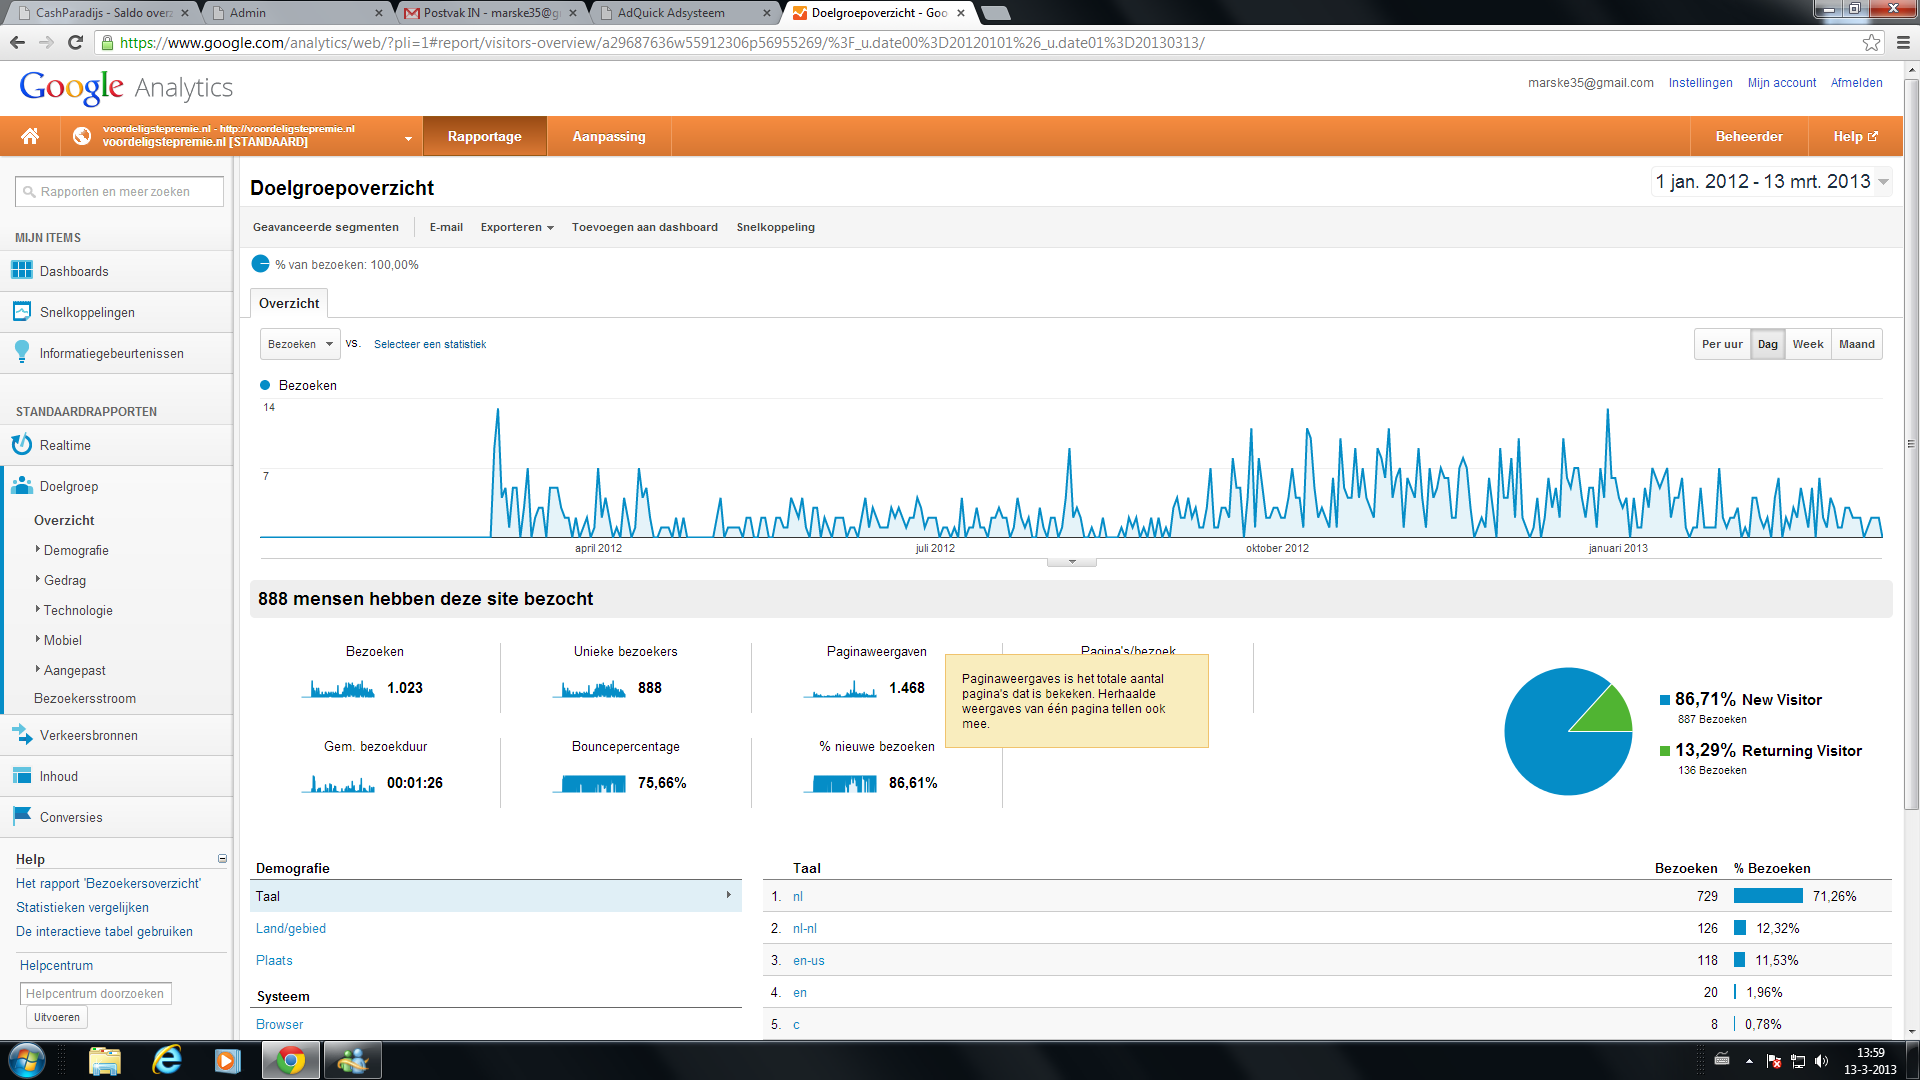The width and height of the screenshot is (1920, 1080).
Task: Open the Help menu item
Action: [1855, 136]
